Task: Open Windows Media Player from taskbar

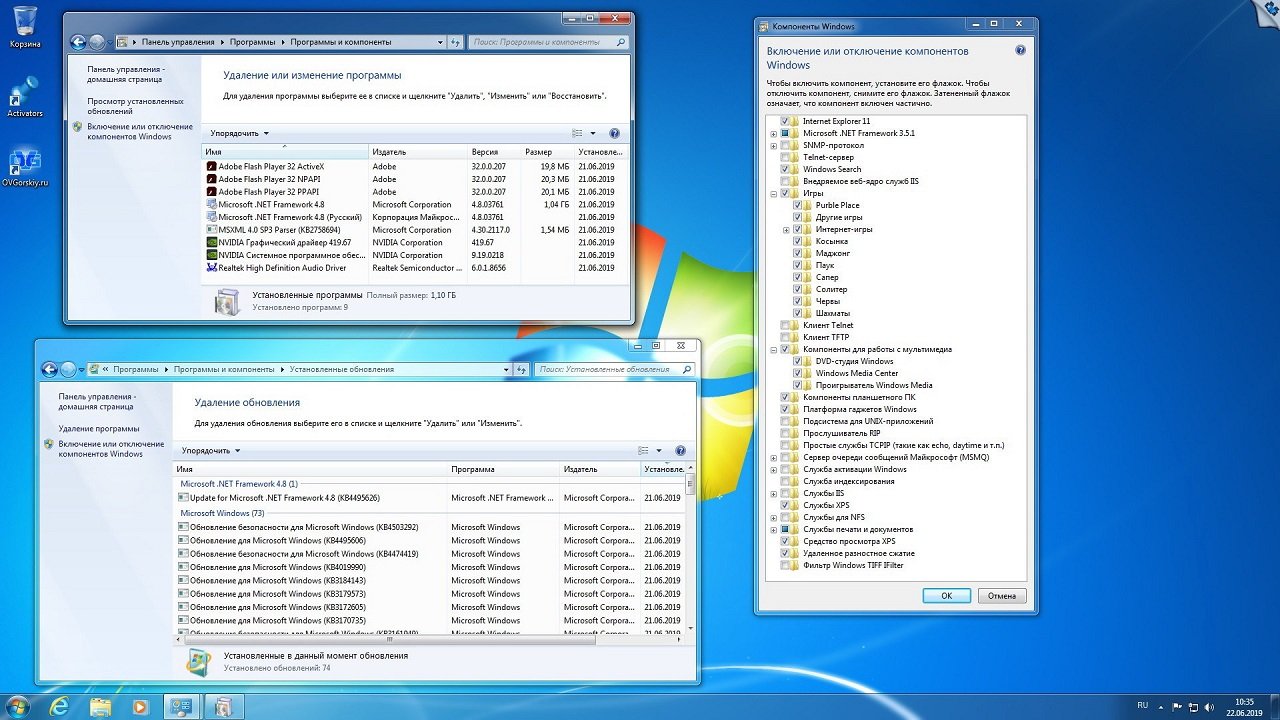Action: (x=140, y=706)
